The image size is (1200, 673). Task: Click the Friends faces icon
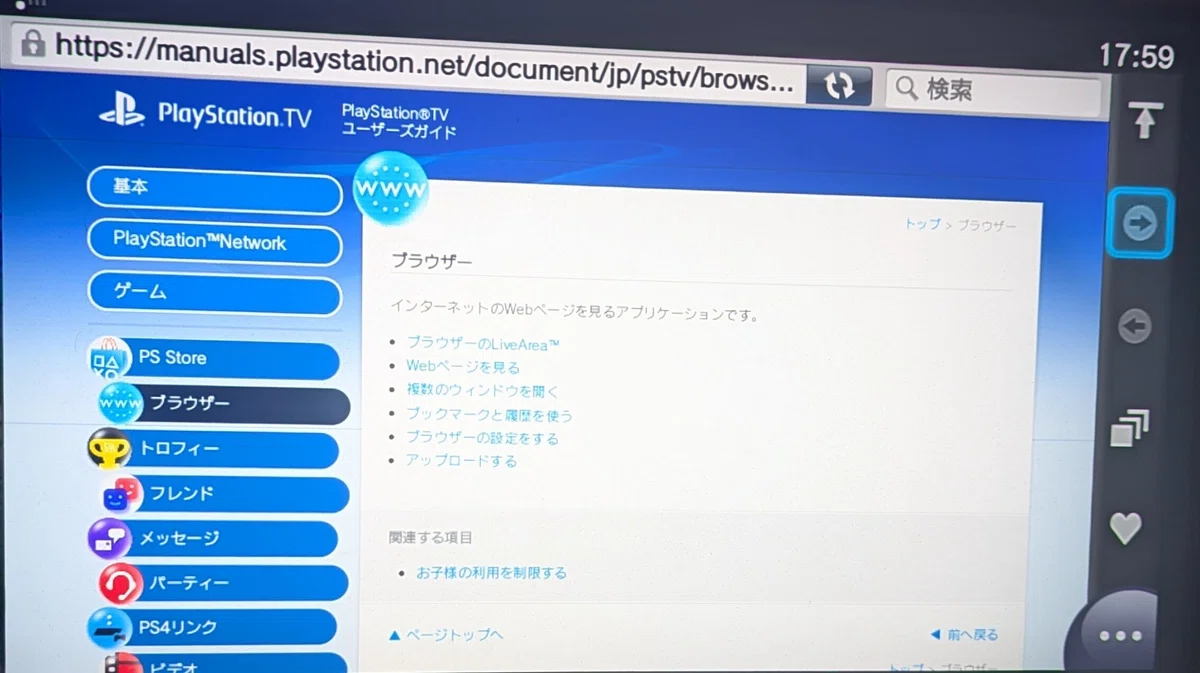[123, 494]
